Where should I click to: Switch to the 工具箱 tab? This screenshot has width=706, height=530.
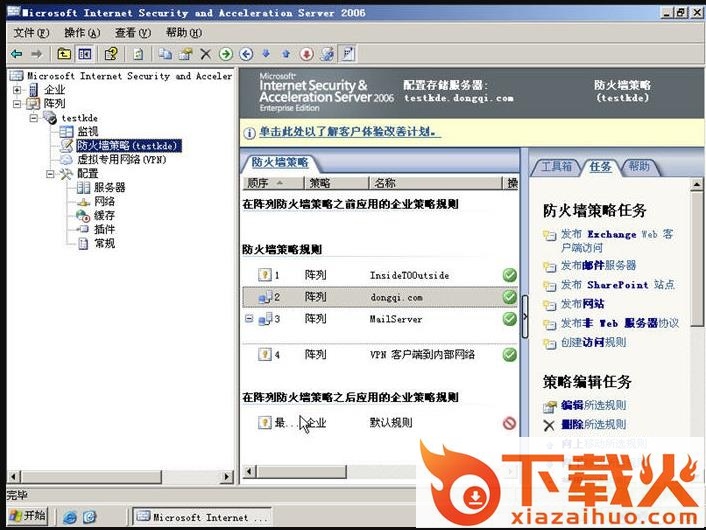pyautogui.click(x=557, y=167)
